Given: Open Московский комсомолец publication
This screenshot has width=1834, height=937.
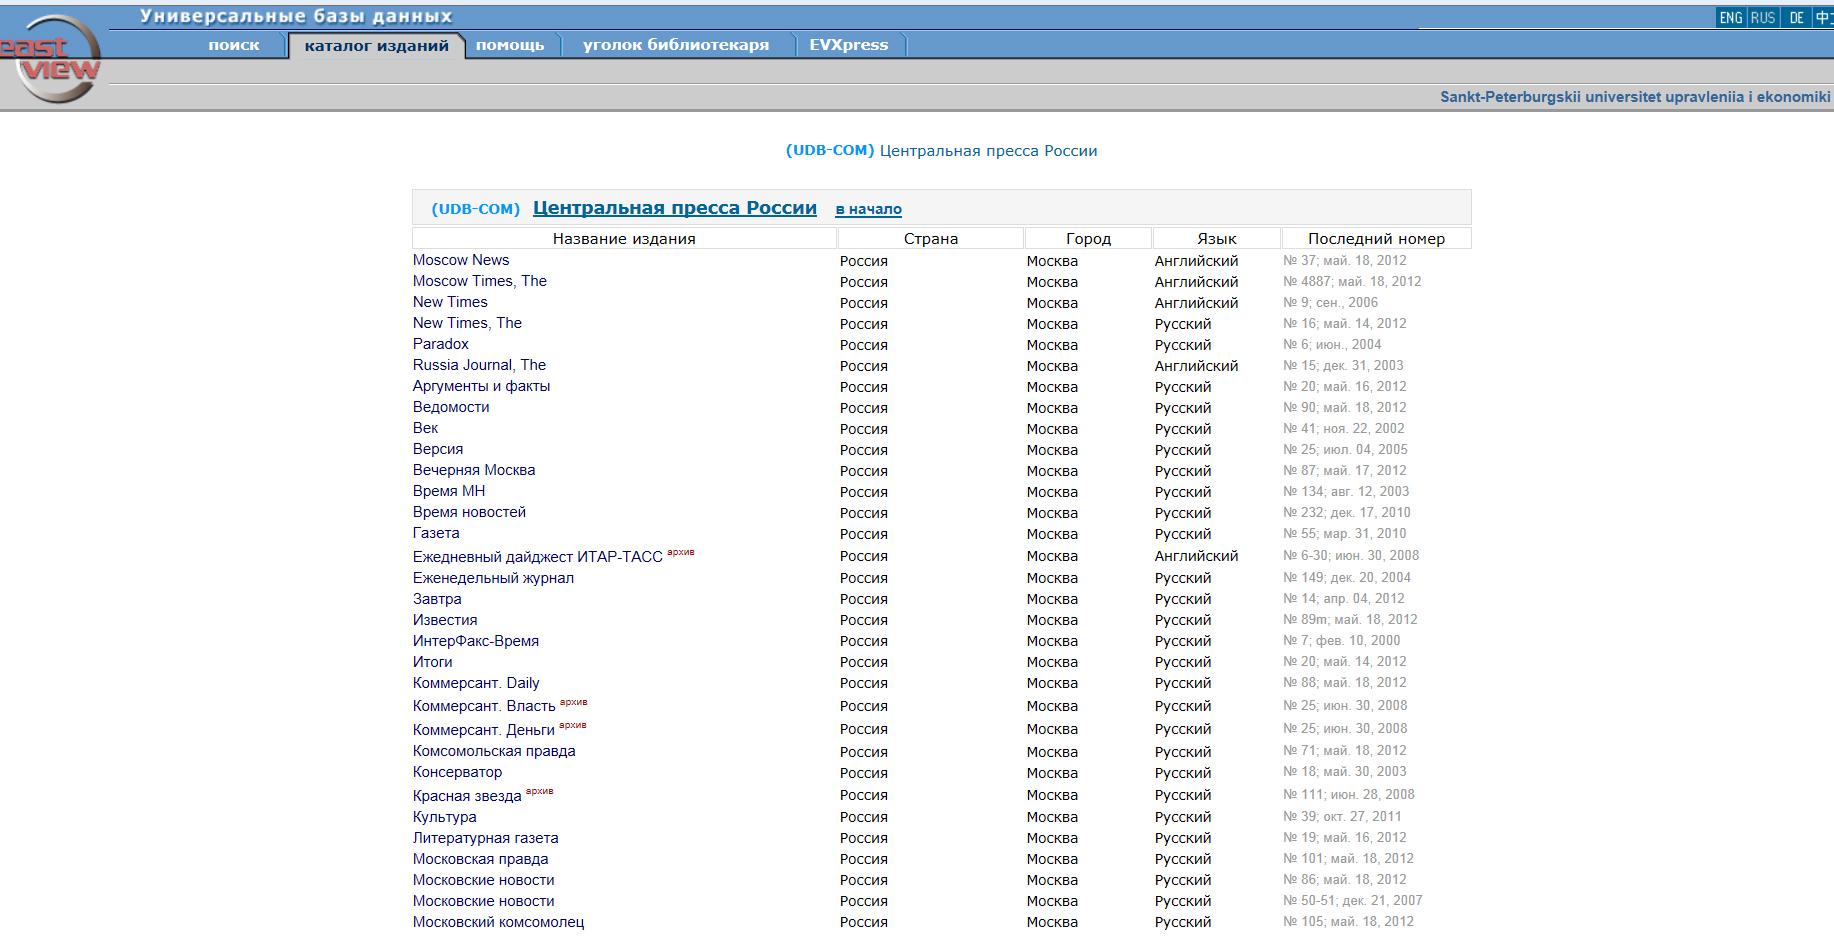Looking at the screenshot, I should pos(498,922).
